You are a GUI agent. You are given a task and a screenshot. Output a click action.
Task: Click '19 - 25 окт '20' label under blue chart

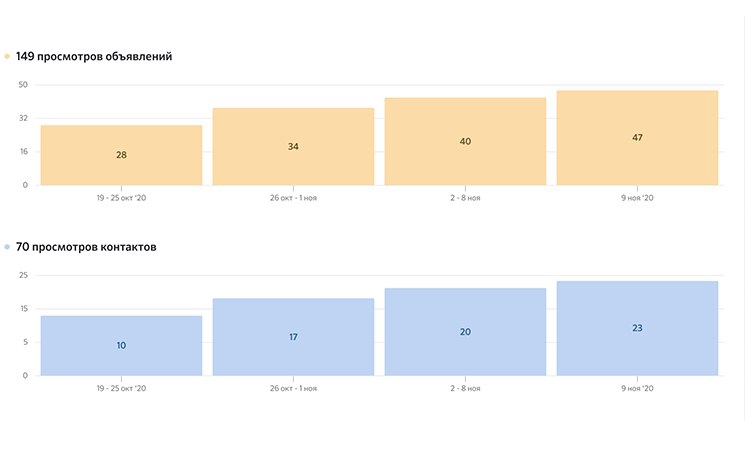tap(121, 389)
